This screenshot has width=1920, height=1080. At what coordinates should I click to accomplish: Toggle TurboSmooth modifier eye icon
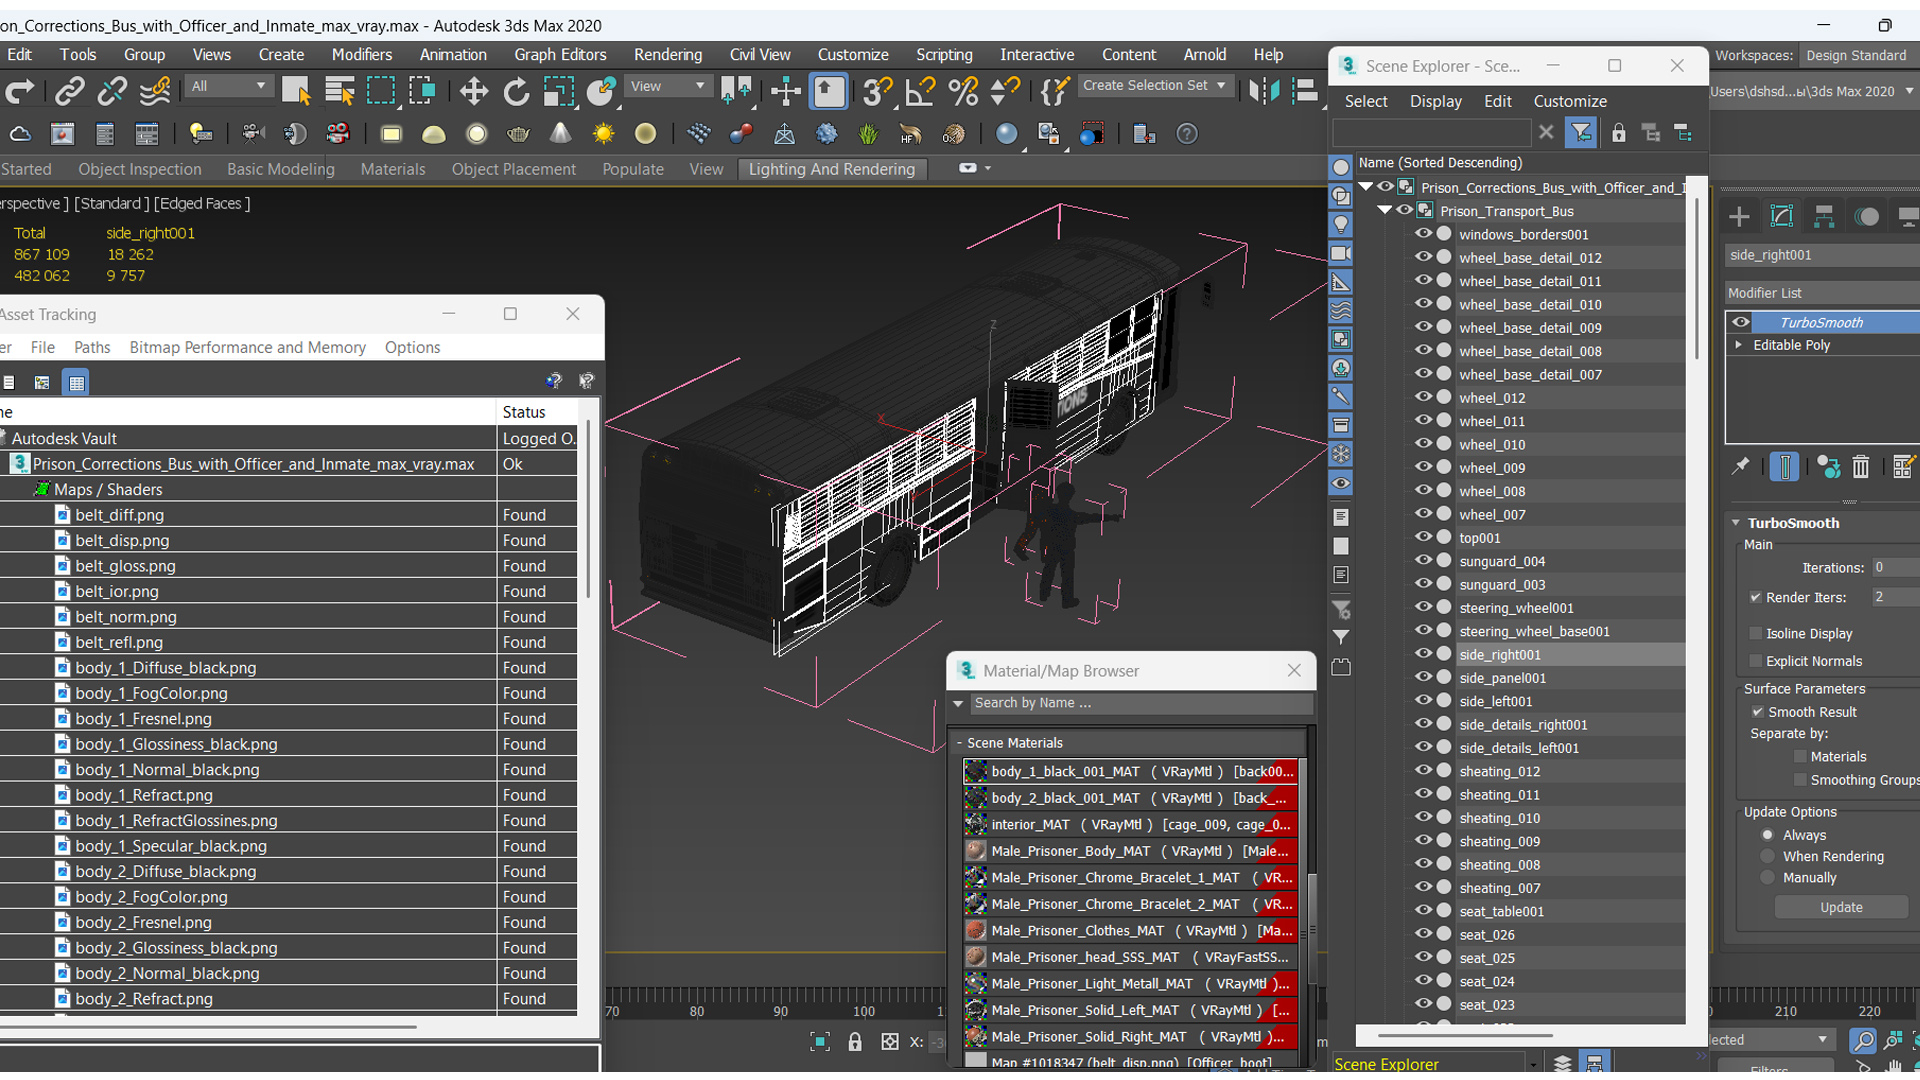coord(1741,322)
